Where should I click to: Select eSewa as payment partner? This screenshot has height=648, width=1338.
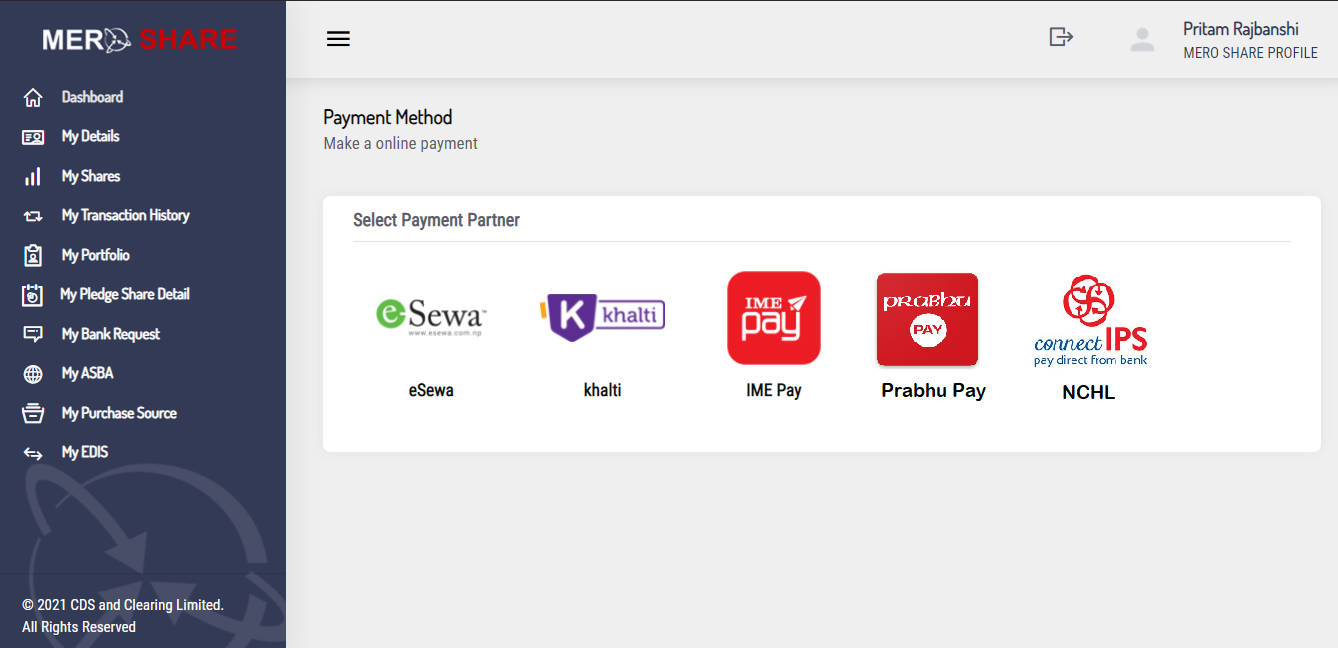pyautogui.click(x=431, y=316)
